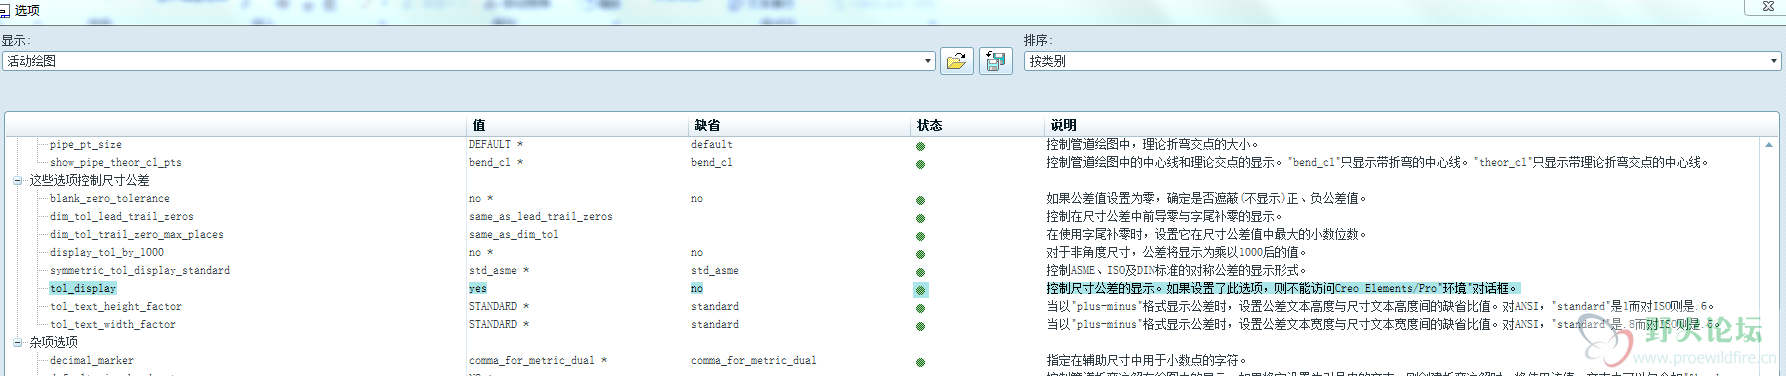Click the DEFAULT * value of pipe_pt_size
This screenshot has width=1786, height=376.
pos(496,145)
